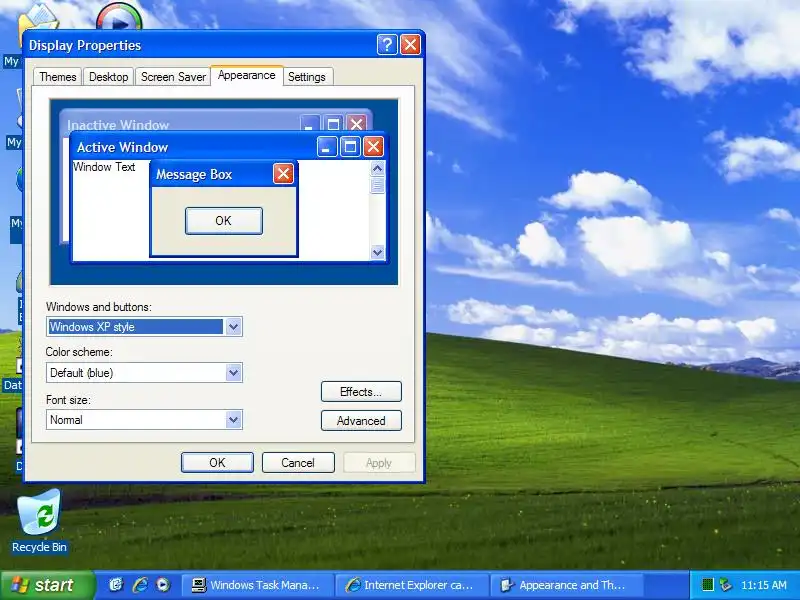
Task: Click the Windows XP style selected value
Action: (x=136, y=327)
